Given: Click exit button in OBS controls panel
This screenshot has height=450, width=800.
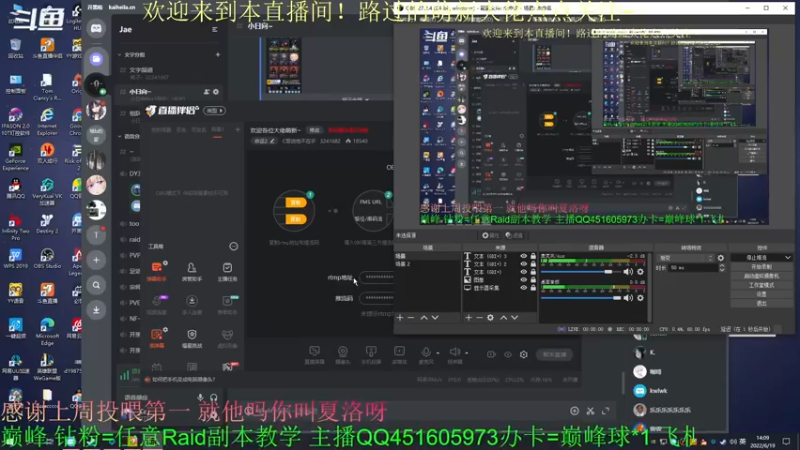Looking at the screenshot, I should (761, 304).
